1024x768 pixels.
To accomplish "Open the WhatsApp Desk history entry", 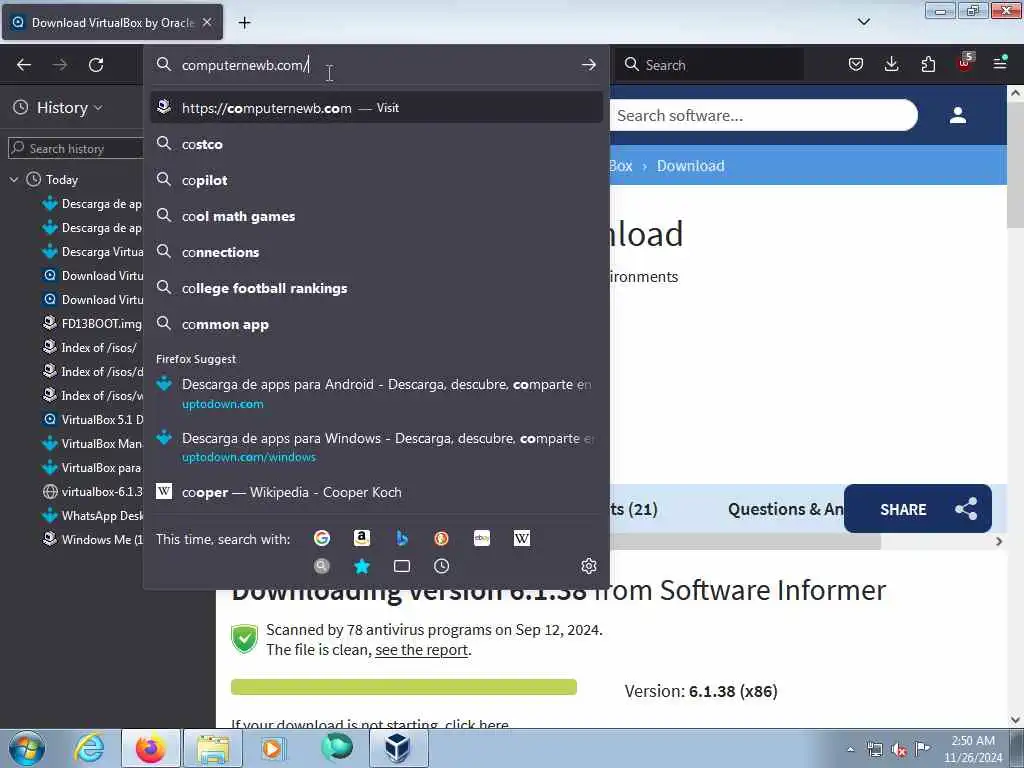I will coord(92,515).
